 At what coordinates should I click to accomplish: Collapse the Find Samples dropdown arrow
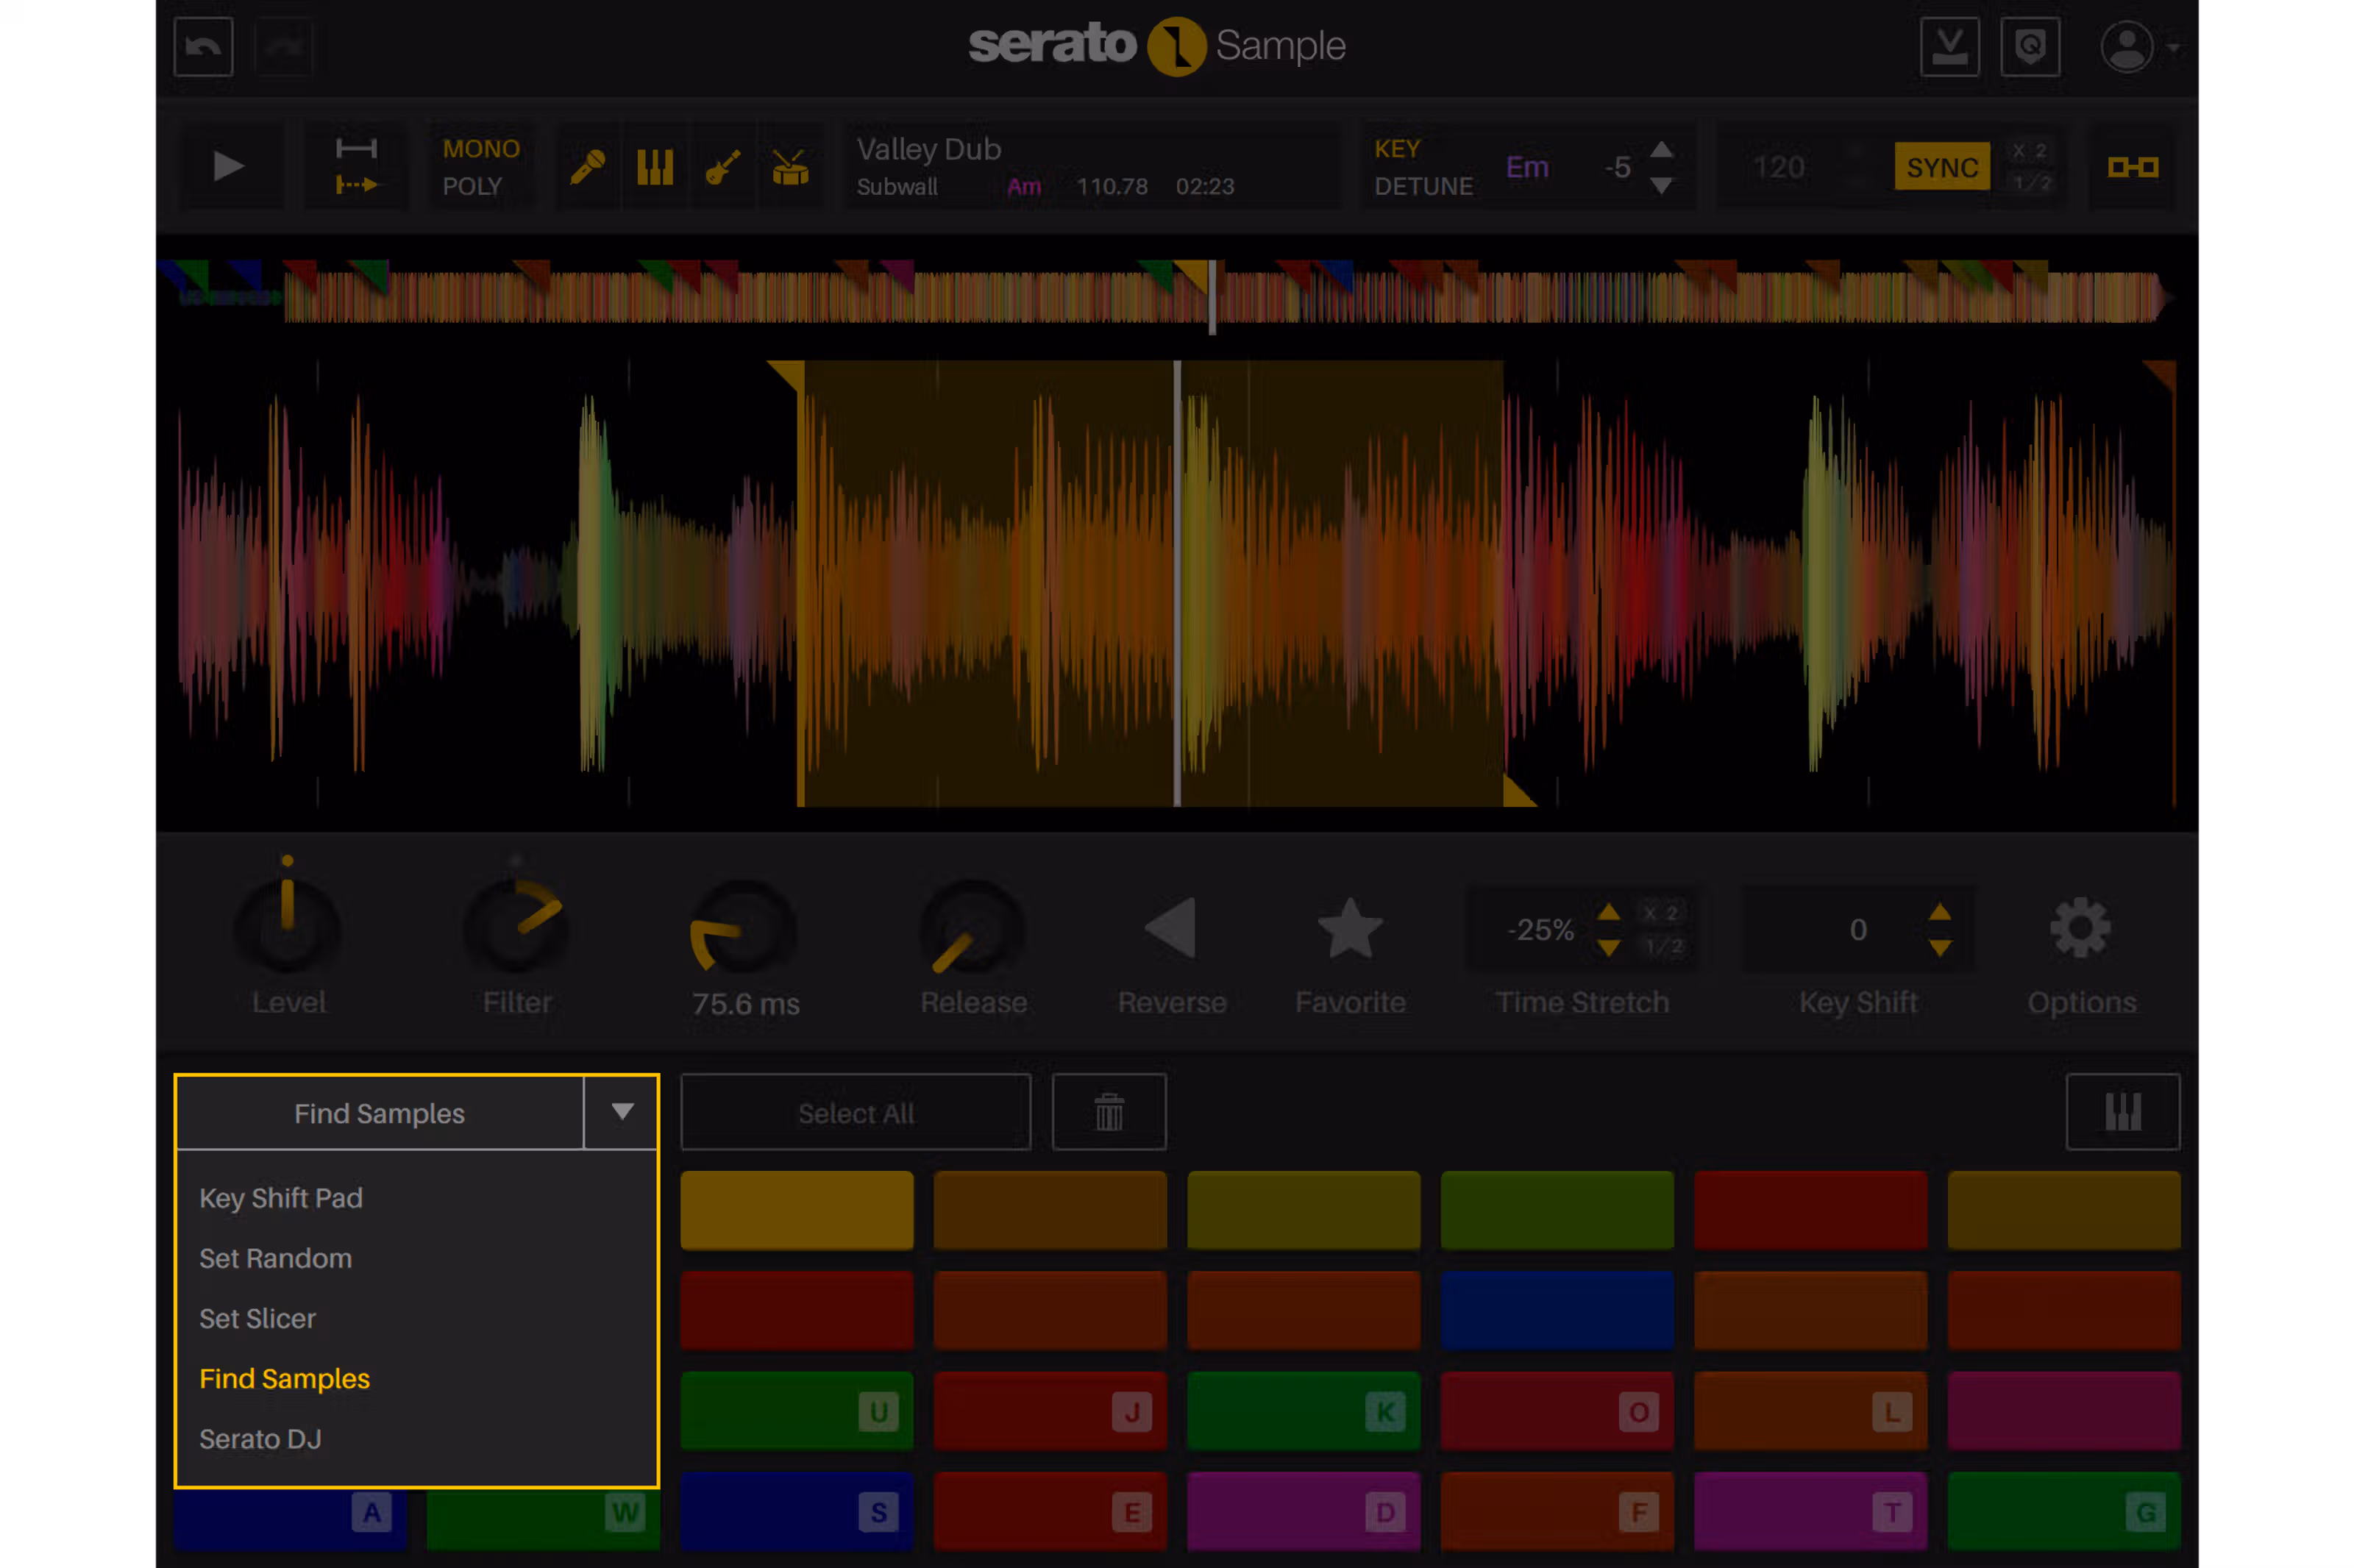[x=622, y=1112]
